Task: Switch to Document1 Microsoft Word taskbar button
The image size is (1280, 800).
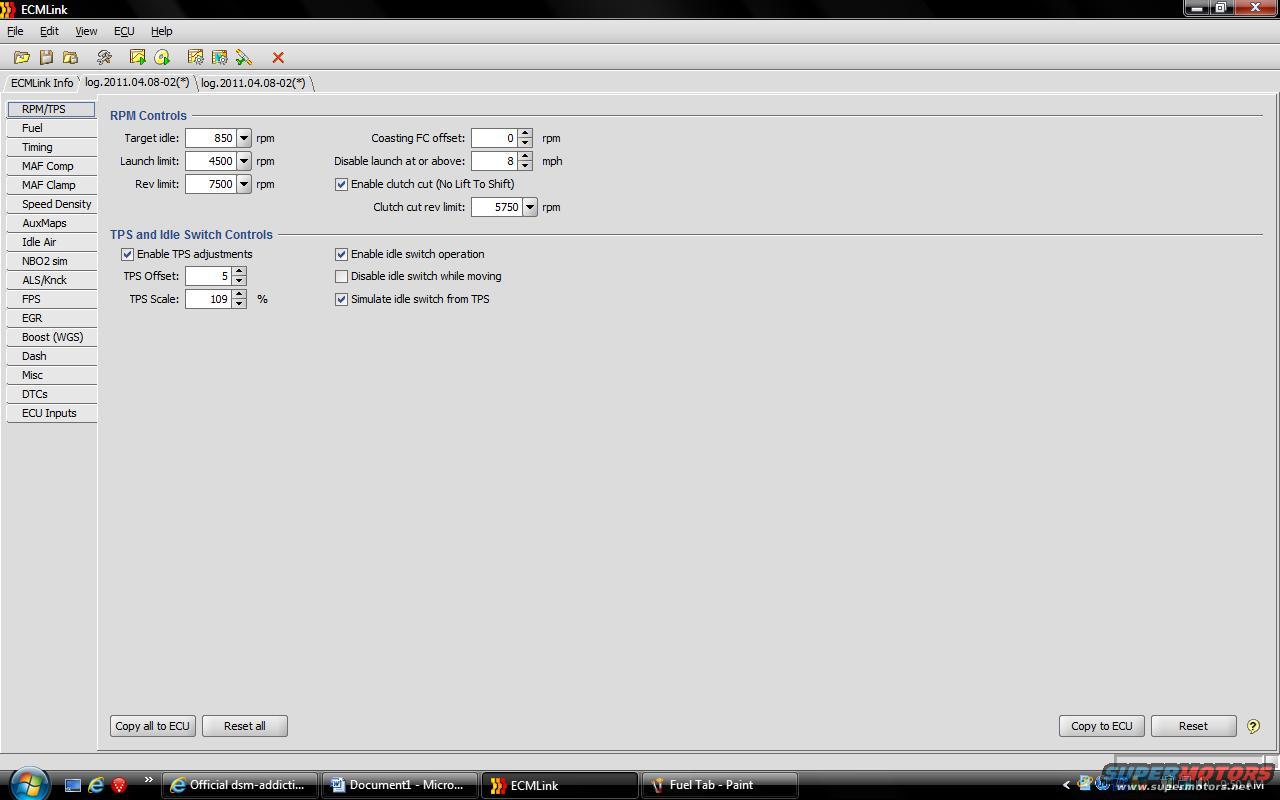Action: pyautogui.click(x=399, y=785)
